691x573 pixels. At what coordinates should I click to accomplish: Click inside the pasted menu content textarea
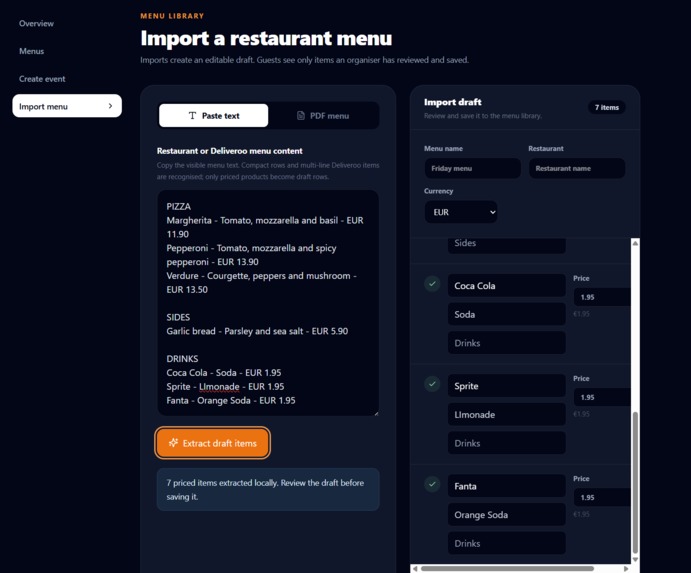pos(268,303)
